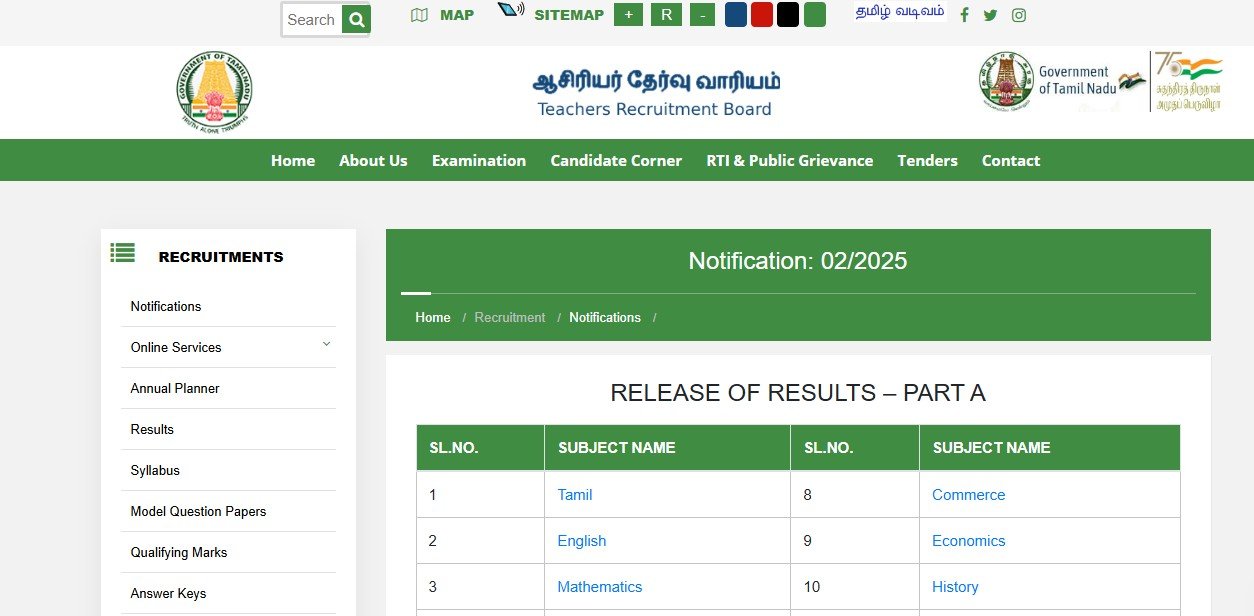Open the Candidate Corner menu
This screenshot has width=1254, height=616.
pyautogui.click(x=616, y=160)
